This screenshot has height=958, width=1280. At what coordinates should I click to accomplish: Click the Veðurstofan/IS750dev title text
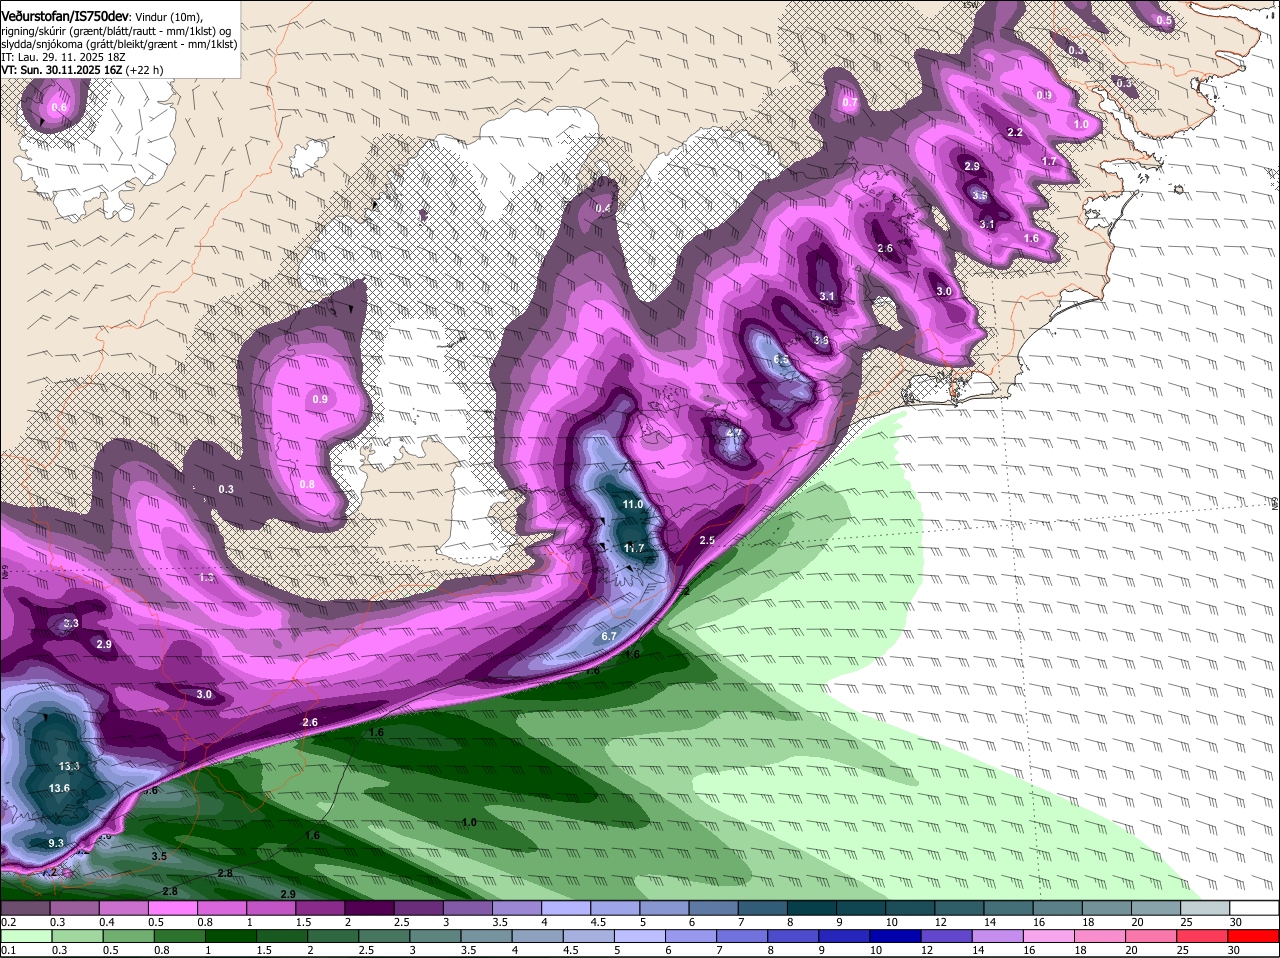coord(65,16)
